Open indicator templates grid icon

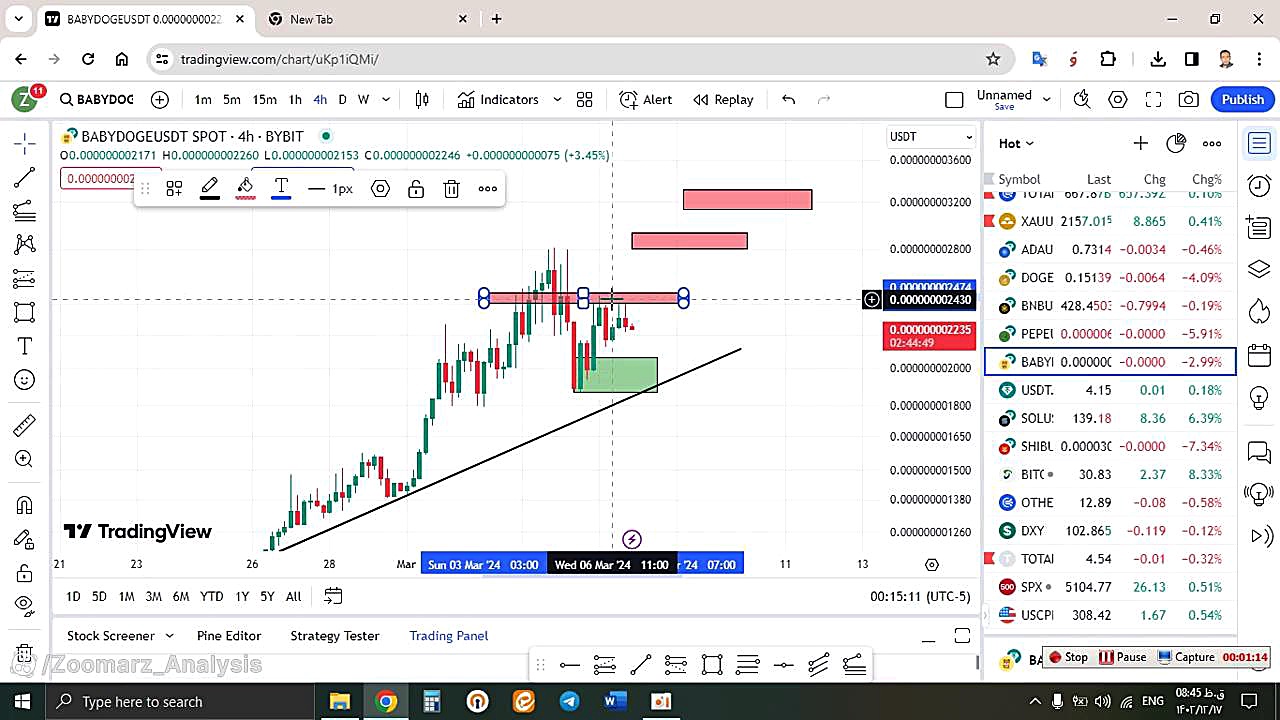pos(585,99)
